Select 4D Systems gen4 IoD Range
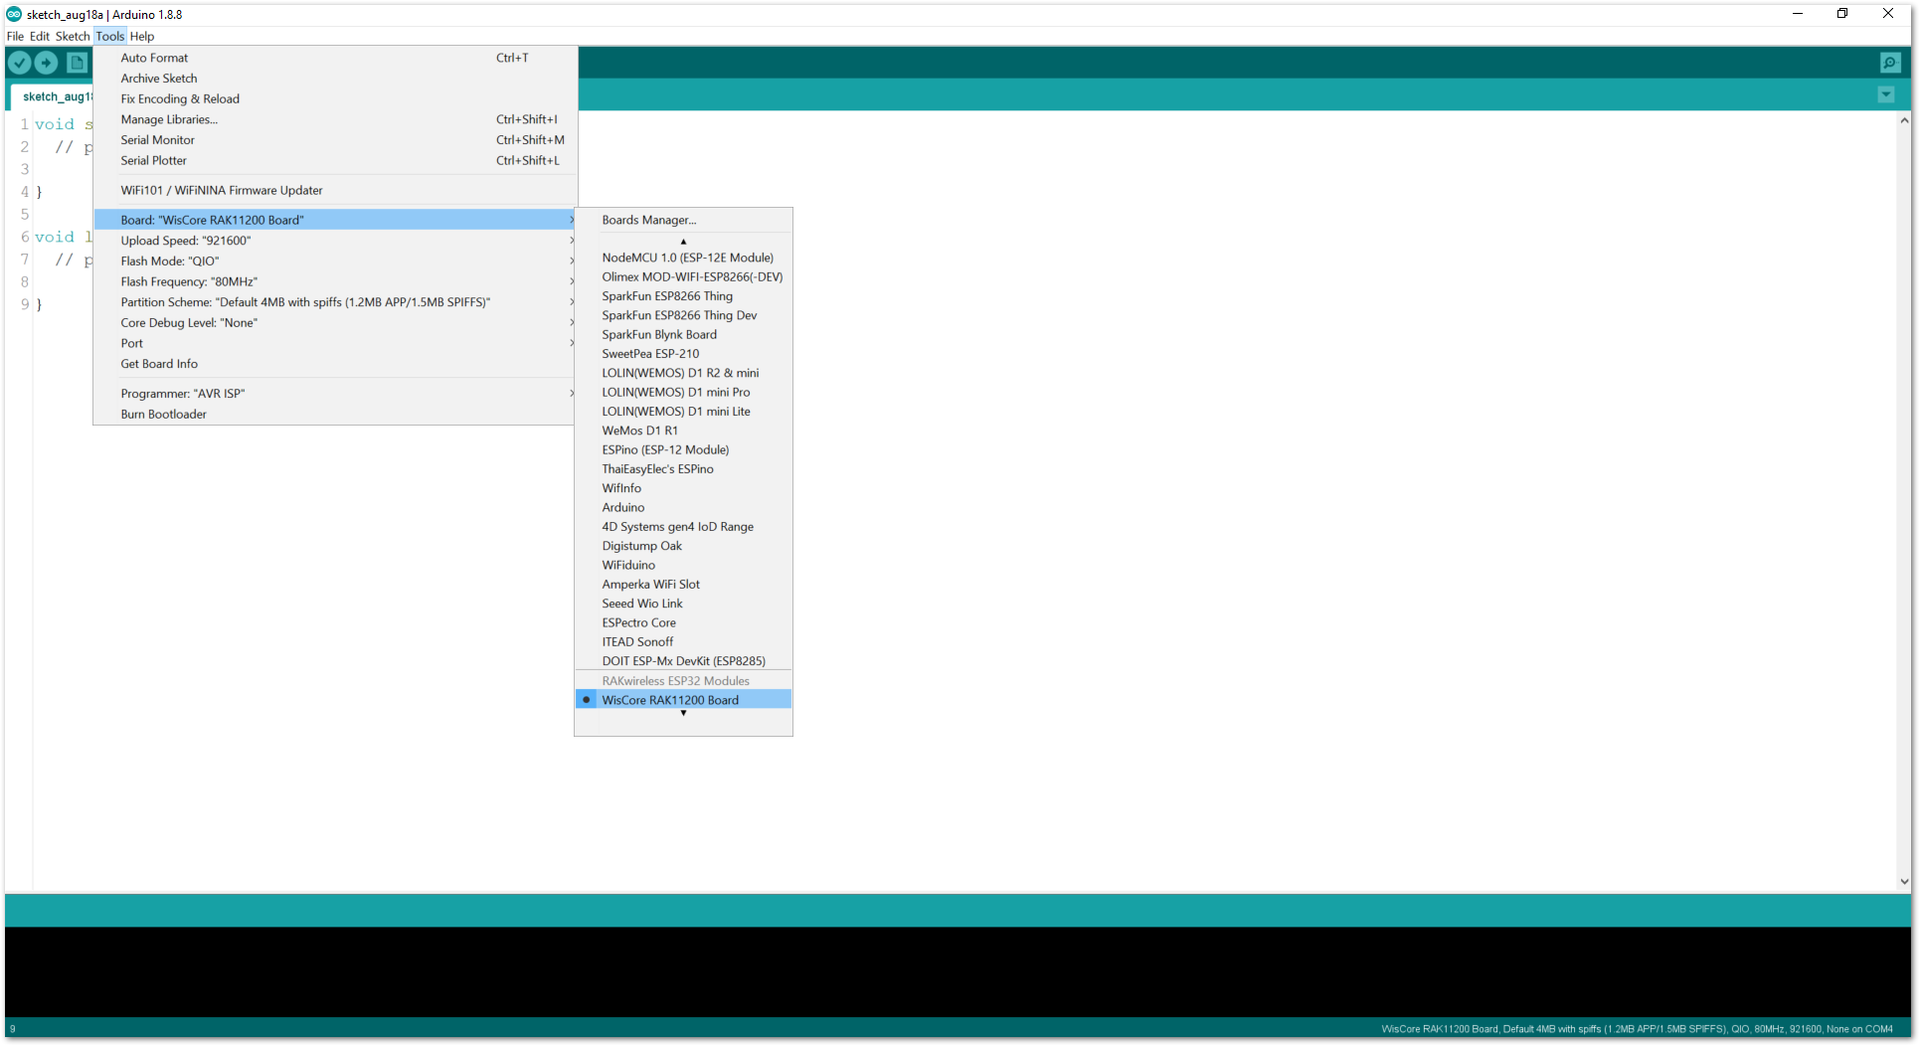 683,526
